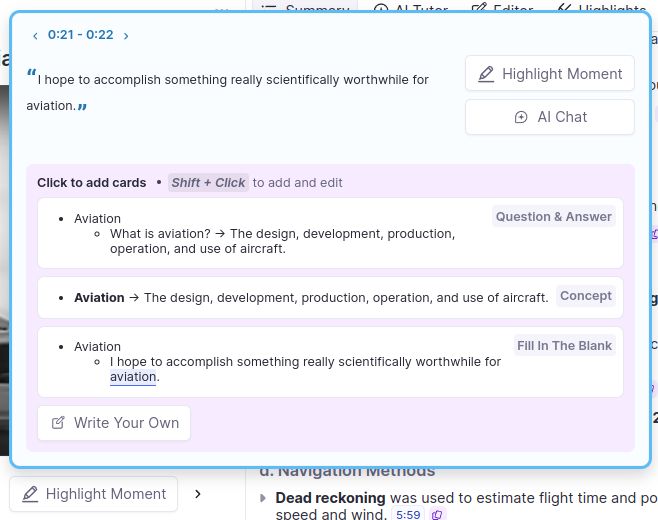Click the opening quotation mark icon
Screen dimensions: 658x520
(32, 74)
